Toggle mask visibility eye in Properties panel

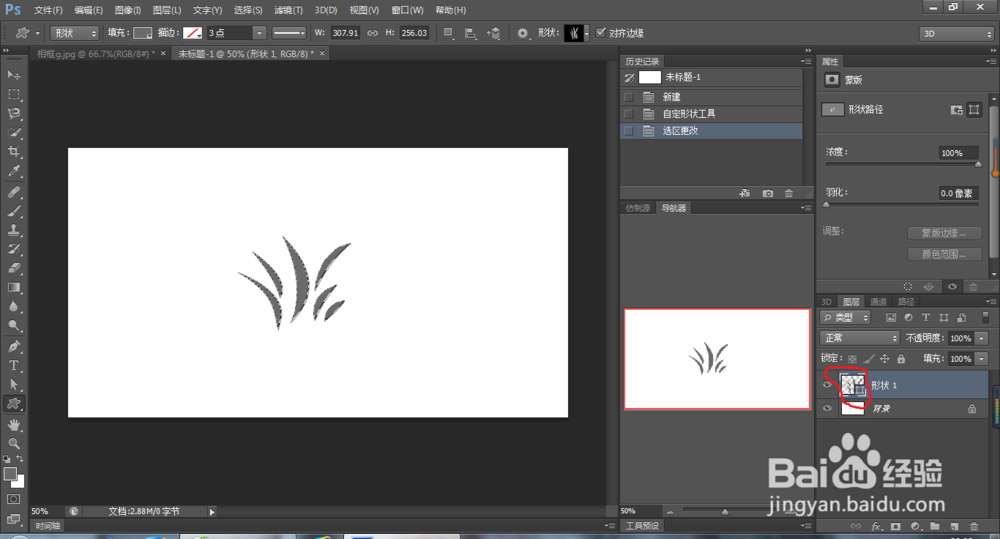(x=952, y=286)
